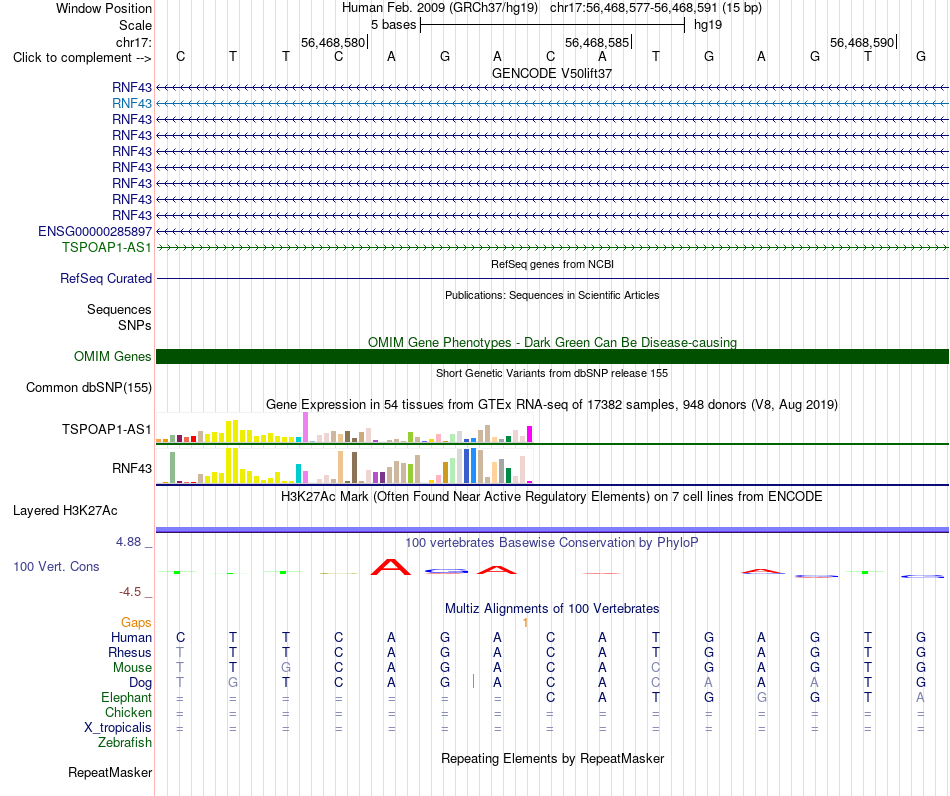Open 'OMIM Gene Phenotypes' track title

[x=552, y=342]
